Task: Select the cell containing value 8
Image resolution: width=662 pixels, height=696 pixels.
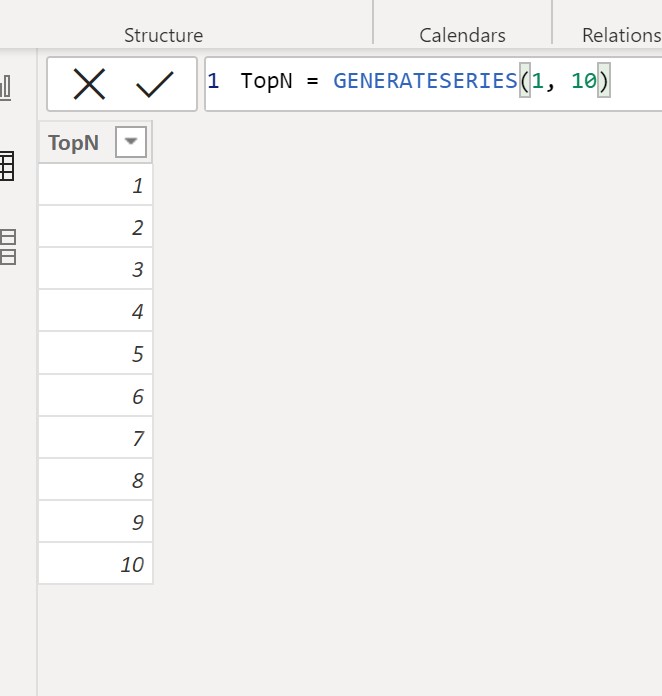Action: [x=95, y=479]
